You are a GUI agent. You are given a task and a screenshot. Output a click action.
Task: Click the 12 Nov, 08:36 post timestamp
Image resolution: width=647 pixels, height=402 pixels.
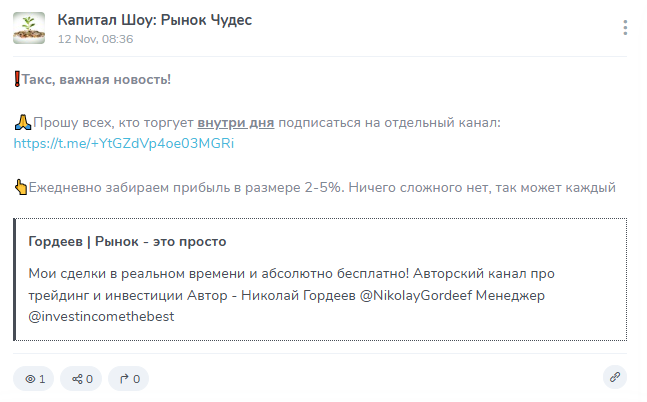(x=95, y=39)
